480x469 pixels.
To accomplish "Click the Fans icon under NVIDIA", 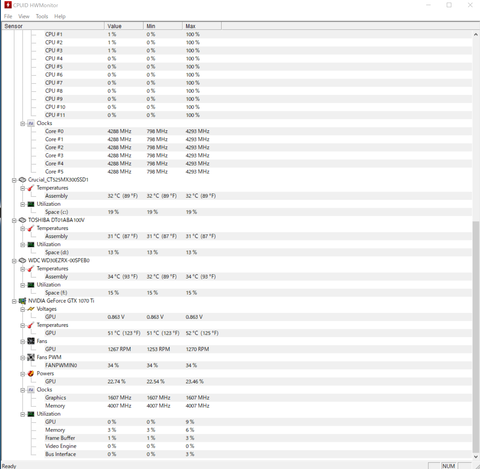I will [x=31, y=341].
